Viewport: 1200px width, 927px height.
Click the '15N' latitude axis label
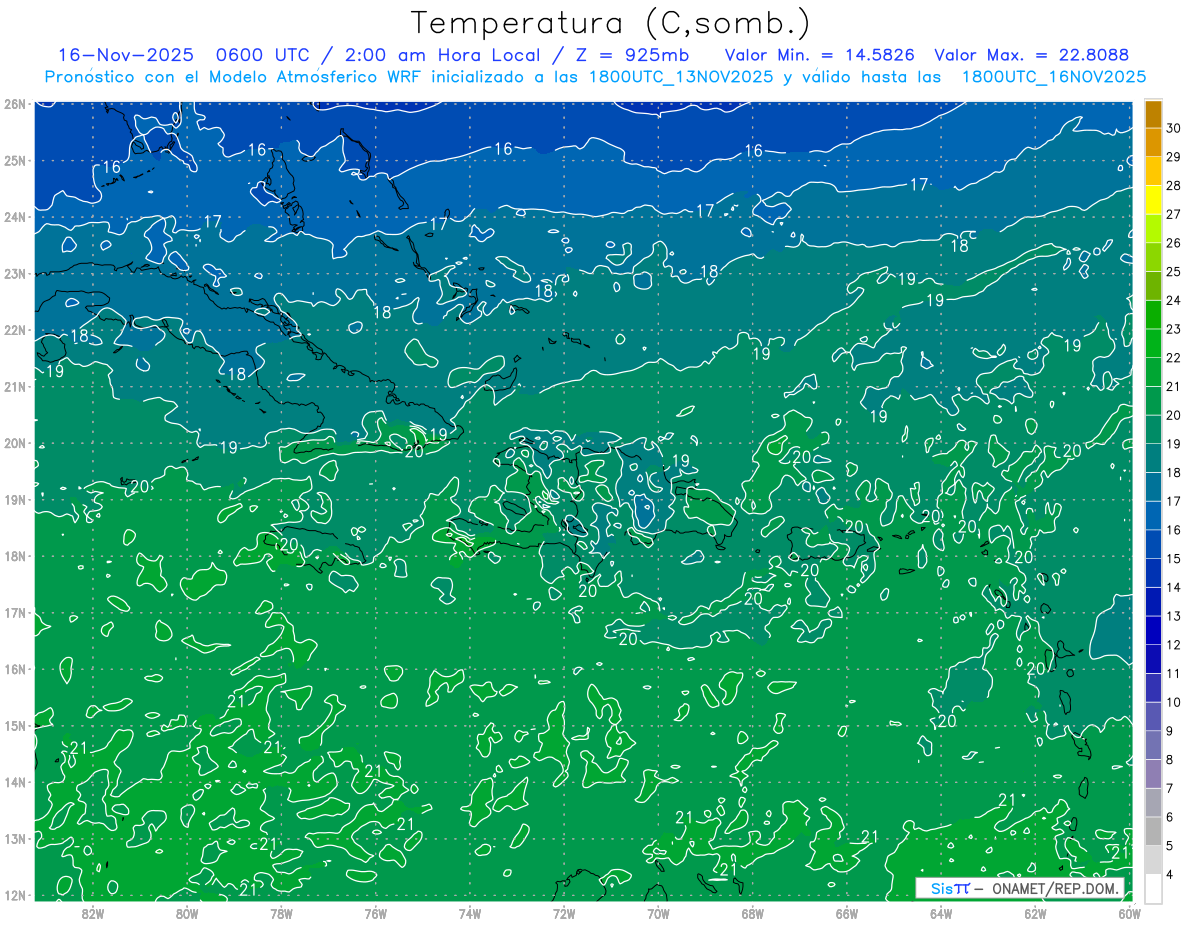15,725
